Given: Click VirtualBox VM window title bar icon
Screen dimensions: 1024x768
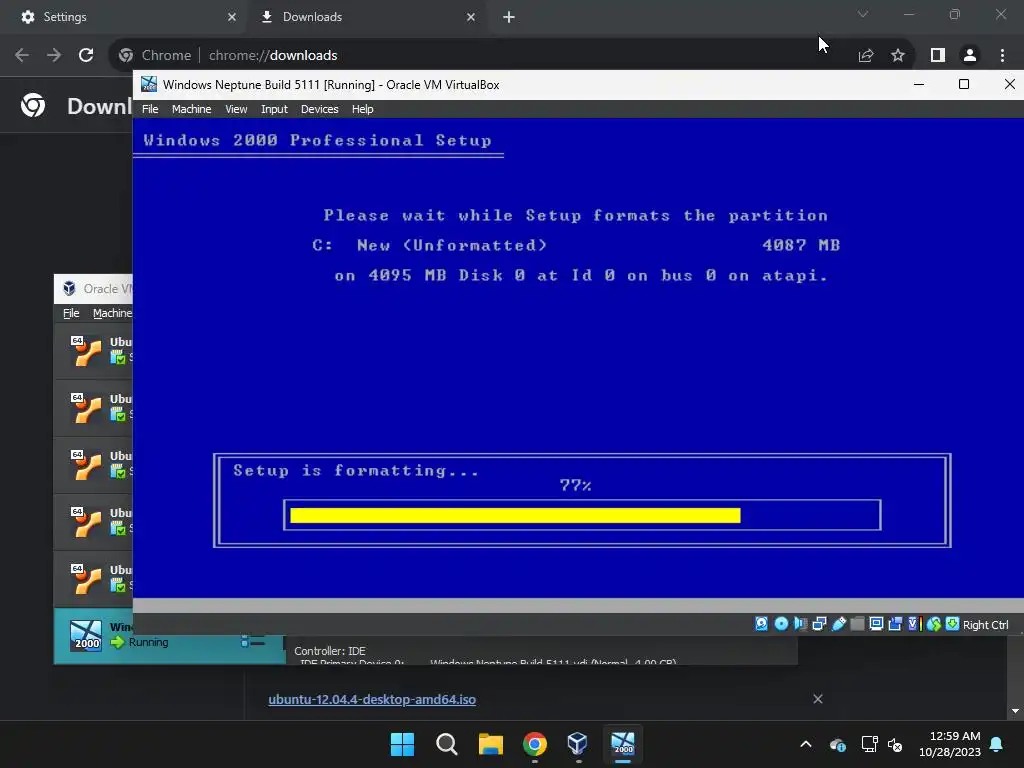Looking at the screenshot, I should [x=149, y=84].
